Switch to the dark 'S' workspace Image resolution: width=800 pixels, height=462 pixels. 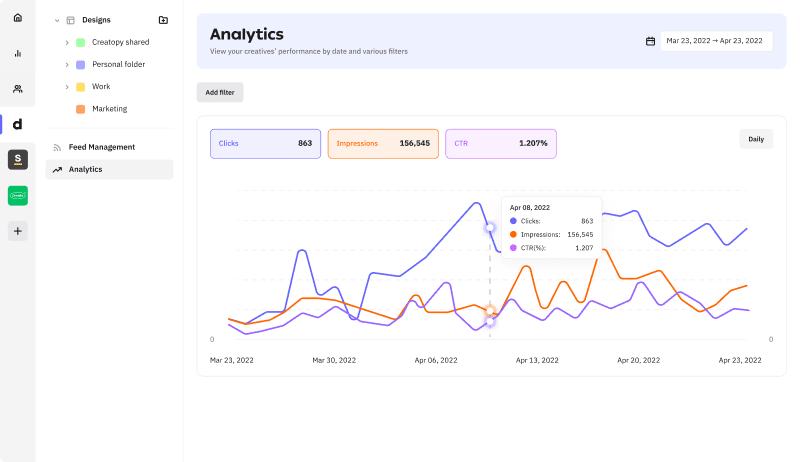(17, 159)
